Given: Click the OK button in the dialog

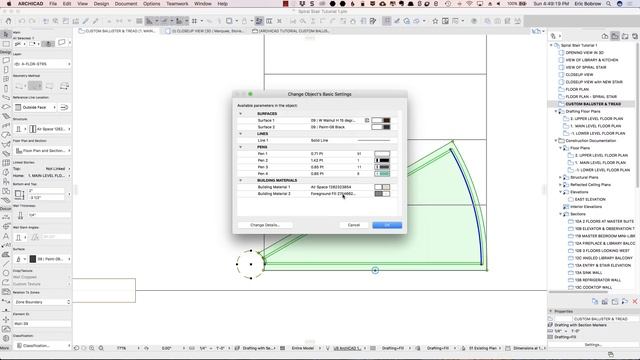Looking at the screenshot, I should coord(387,225).
